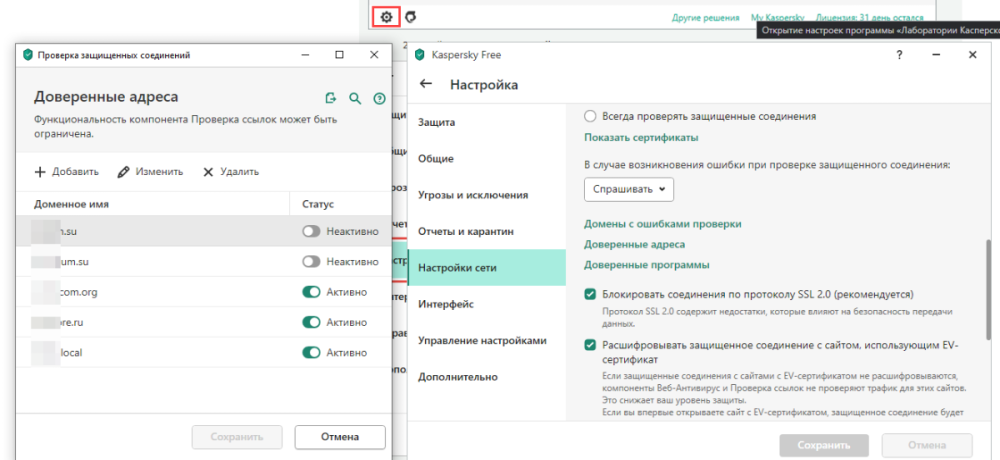The image size is (1000, 460).
Task: Open Общие settings section
Action: point(487,159)
